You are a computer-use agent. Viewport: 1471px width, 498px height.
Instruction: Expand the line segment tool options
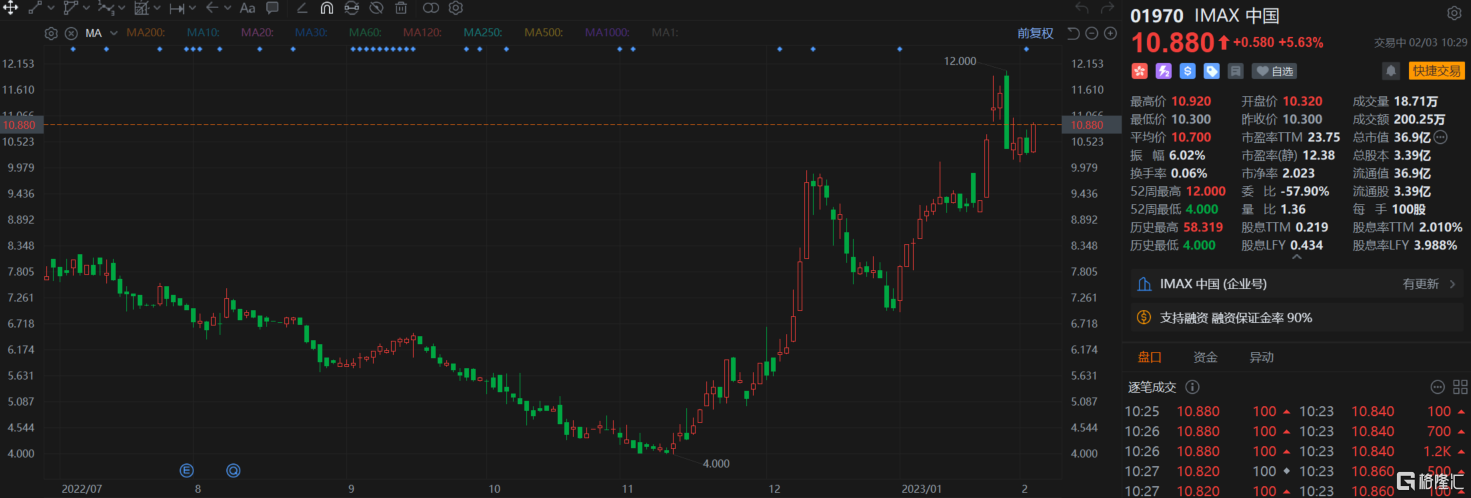[50, 8]
